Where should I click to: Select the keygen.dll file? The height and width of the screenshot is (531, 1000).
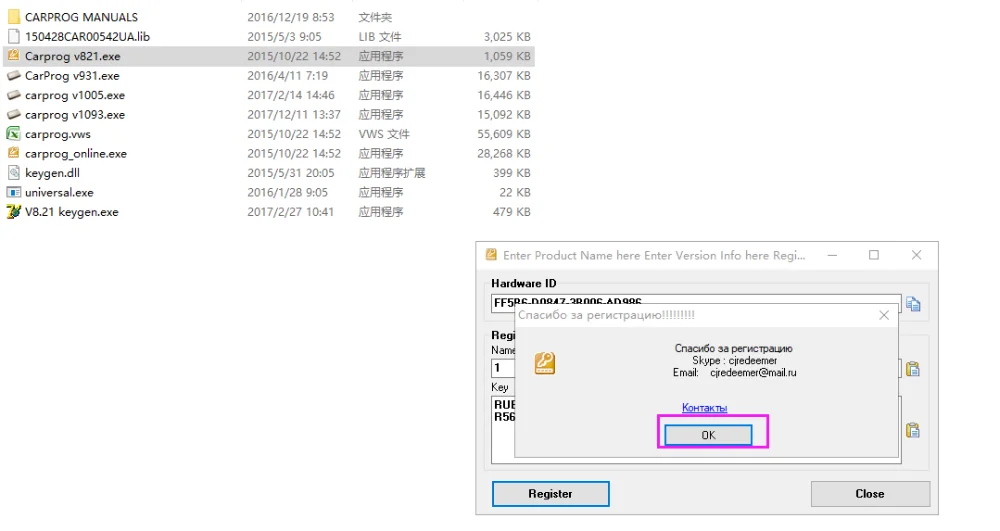(x=52, y=173)
